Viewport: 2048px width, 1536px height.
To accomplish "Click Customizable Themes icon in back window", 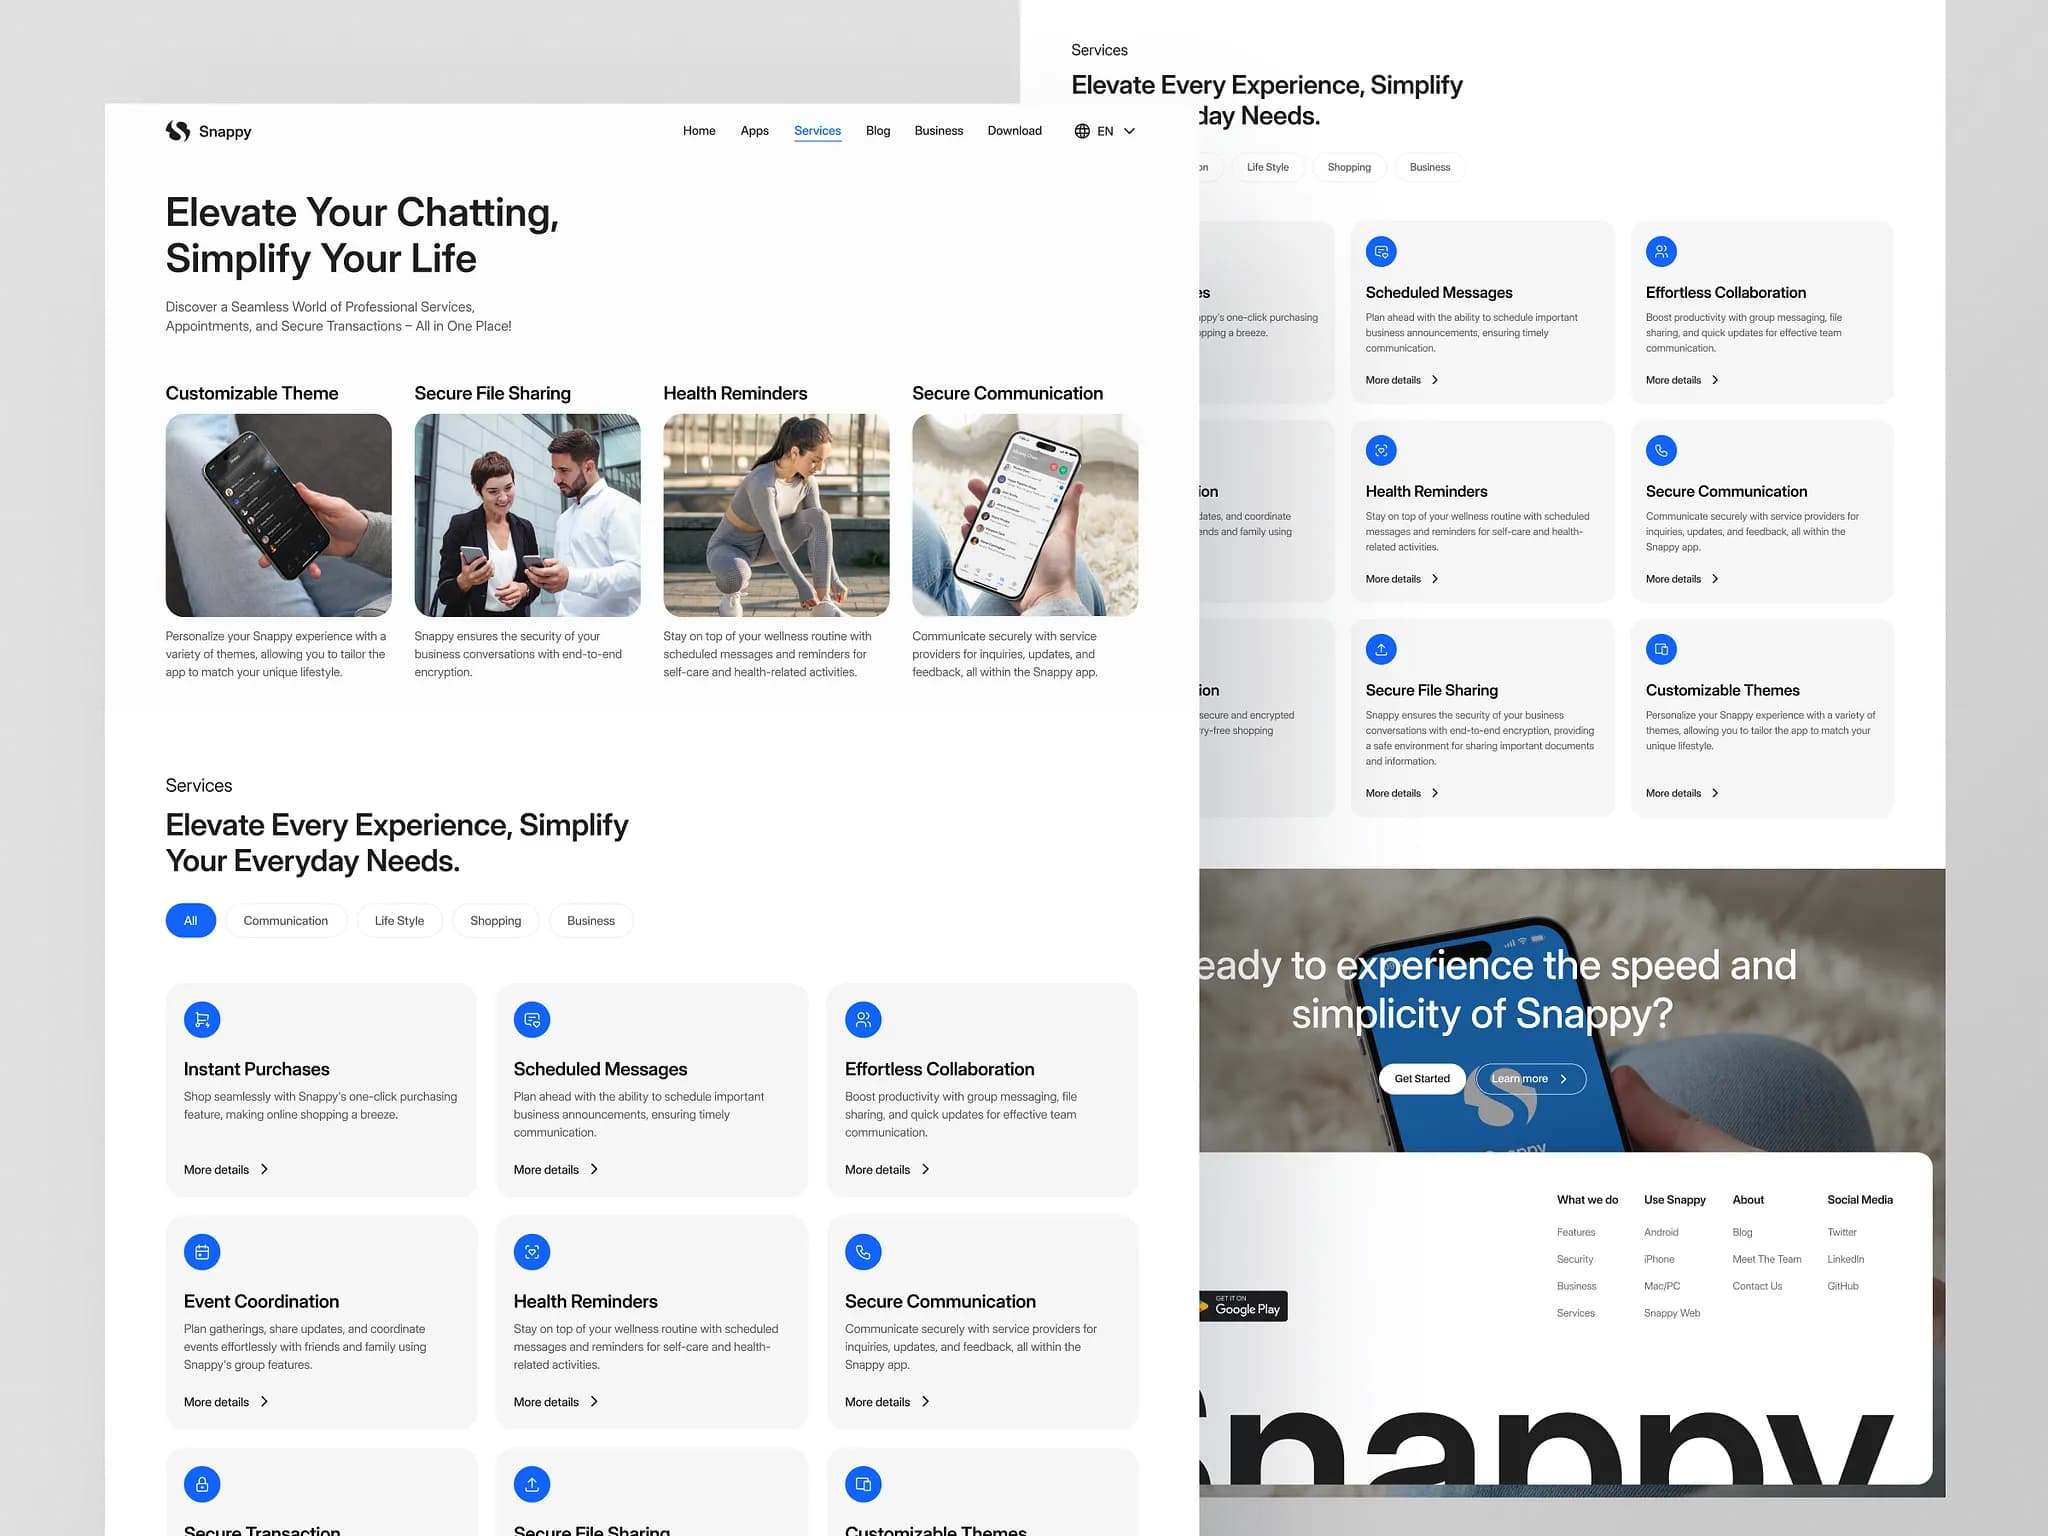I will pyautogui.click(x=1661, y=650).
